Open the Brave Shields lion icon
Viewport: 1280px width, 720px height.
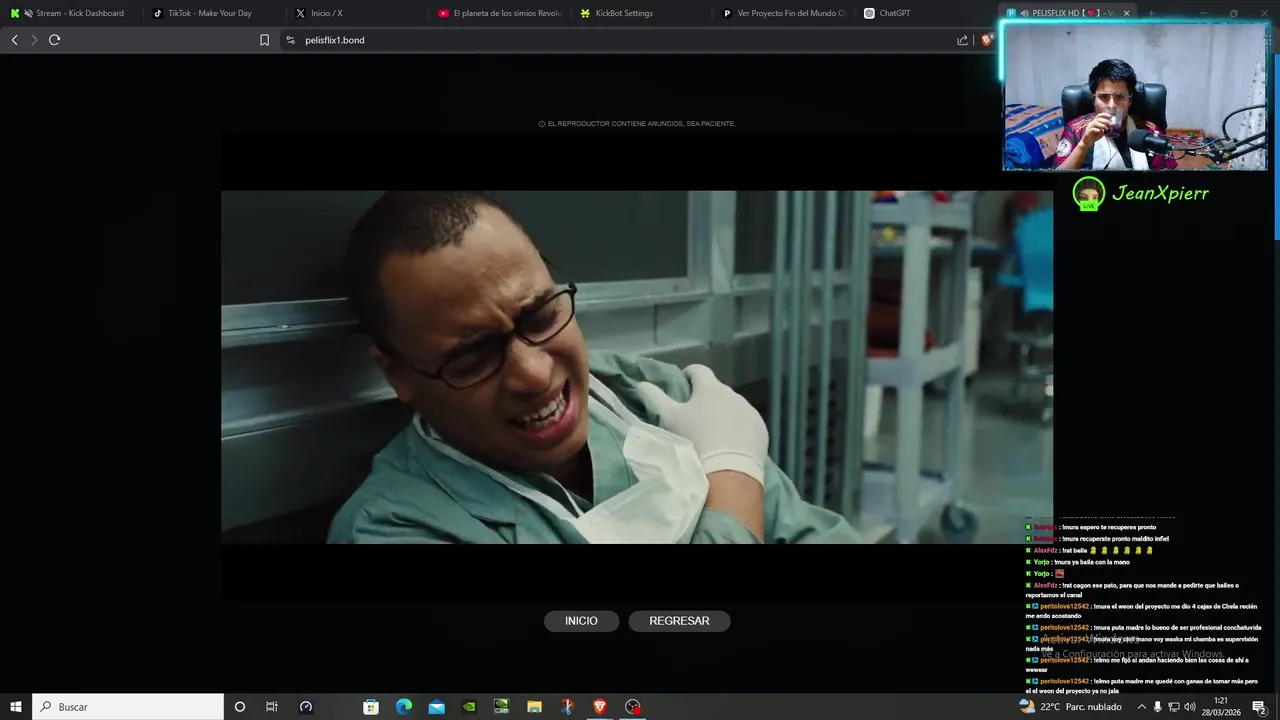[987, 40]
